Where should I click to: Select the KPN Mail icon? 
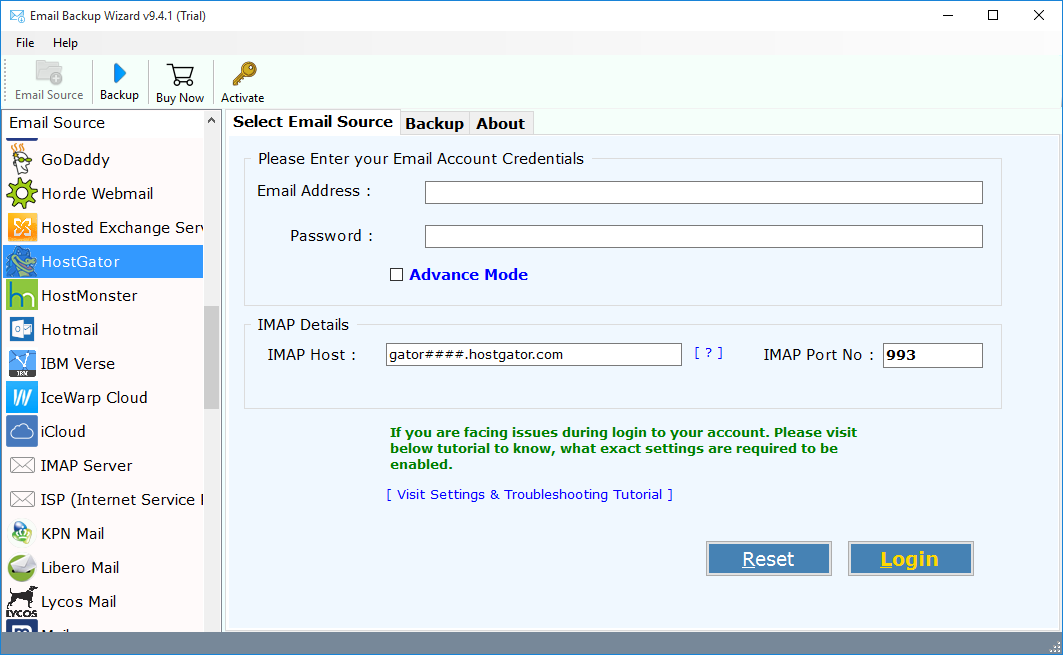point(22,534)
